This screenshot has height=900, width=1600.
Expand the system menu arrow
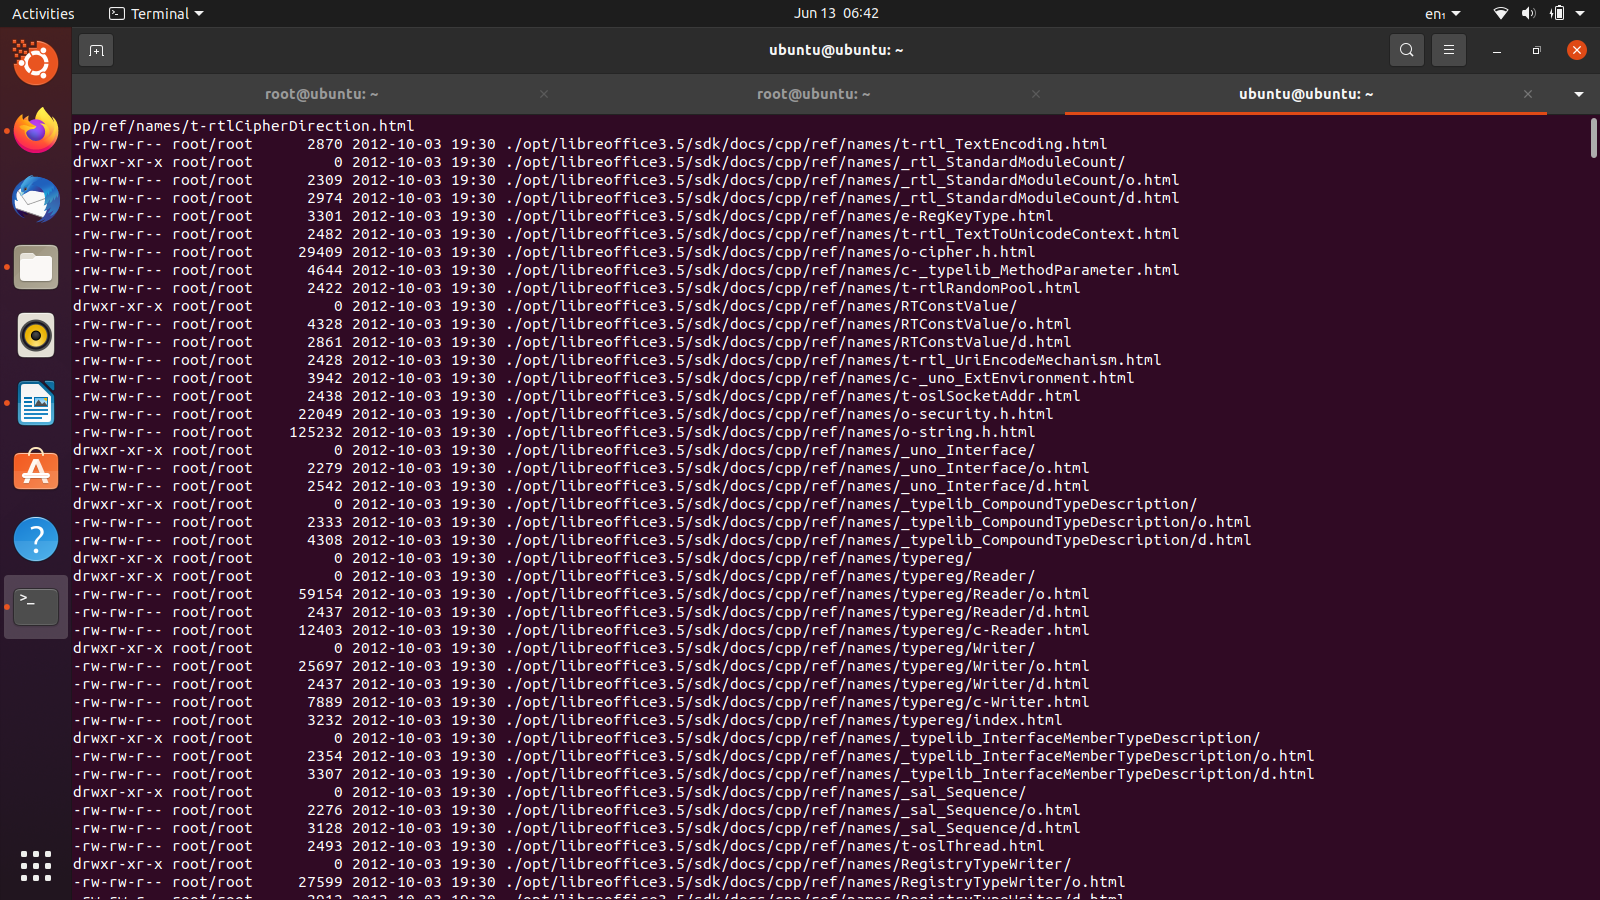point(1580,14)
